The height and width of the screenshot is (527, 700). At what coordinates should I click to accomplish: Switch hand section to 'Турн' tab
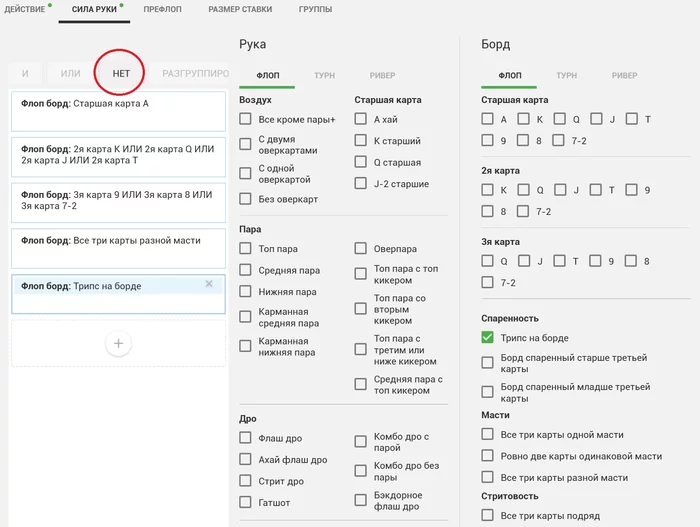coord(324,75)
